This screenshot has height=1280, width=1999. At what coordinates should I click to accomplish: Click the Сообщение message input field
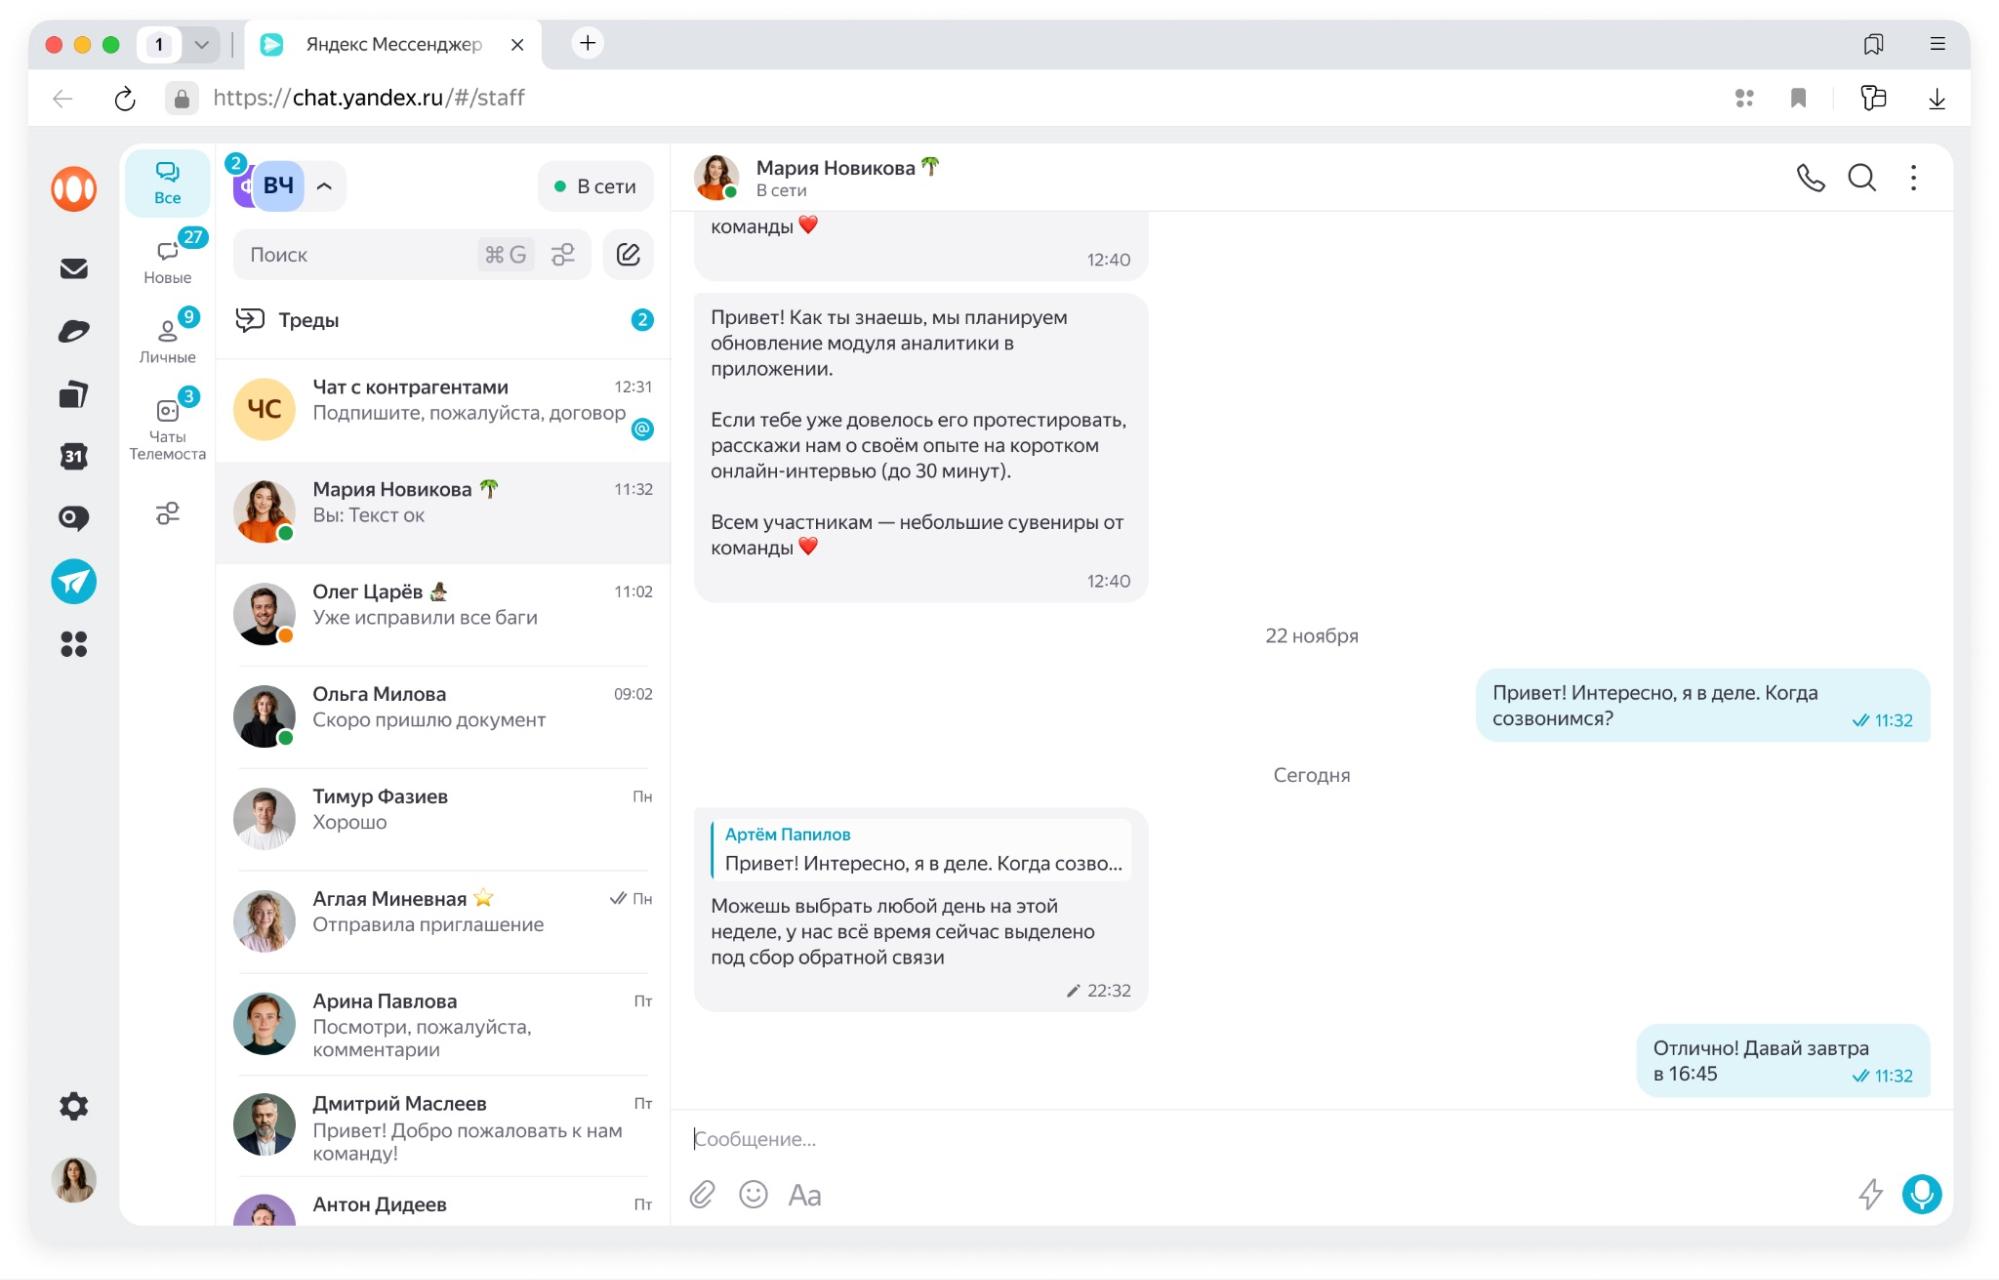click(1200, 1138)
